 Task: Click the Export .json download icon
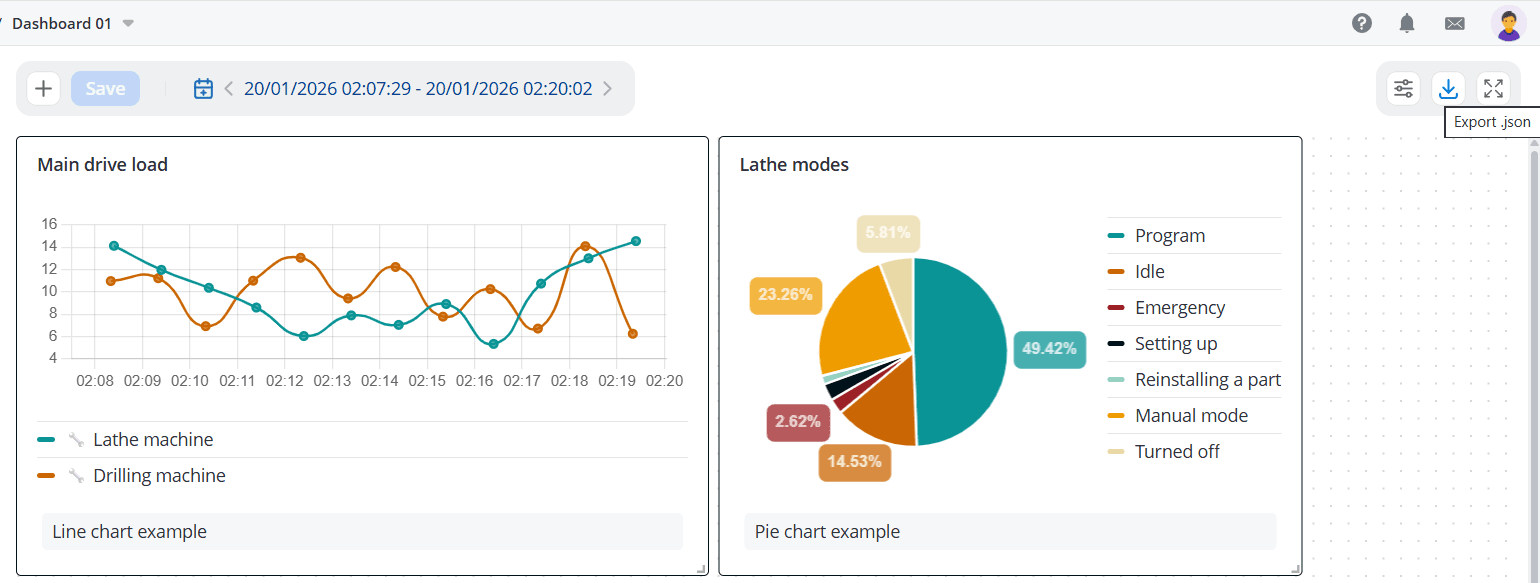pyautogui.click(x=1448, y=88)
